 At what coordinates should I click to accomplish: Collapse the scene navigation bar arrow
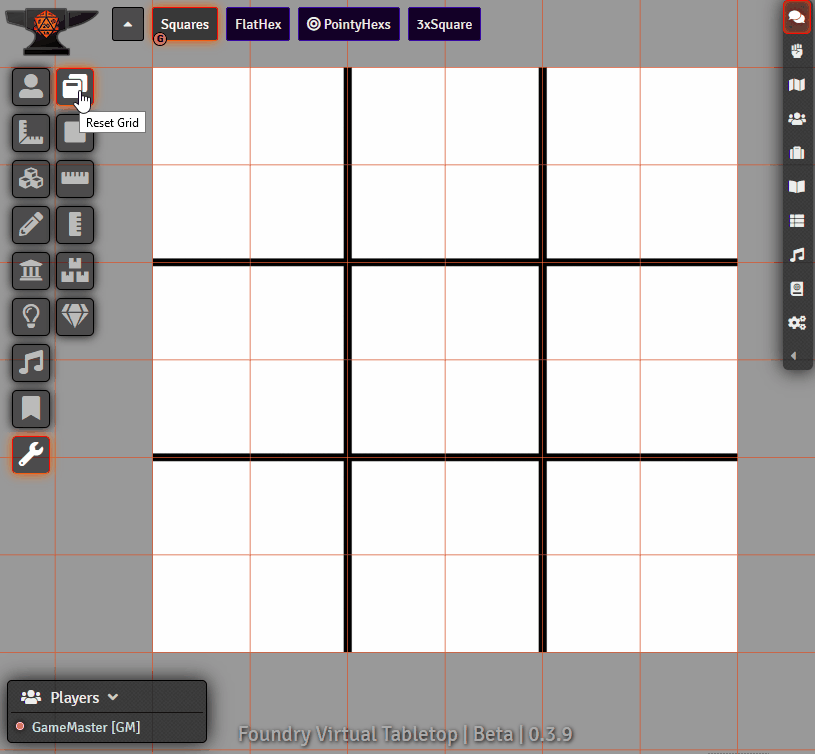(128, 24)
